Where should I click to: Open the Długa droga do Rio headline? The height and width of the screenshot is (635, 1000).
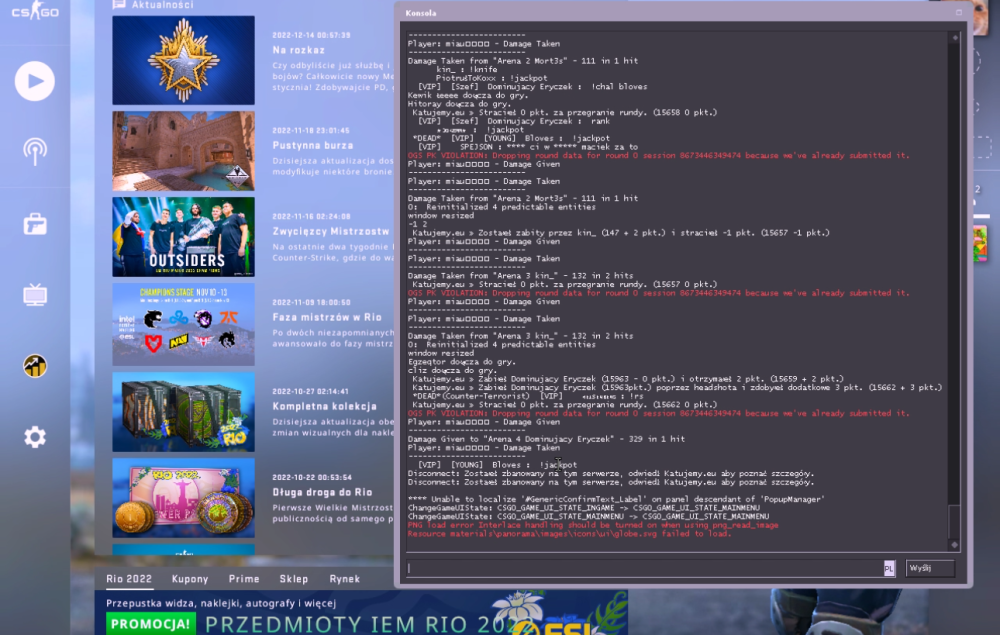(322, 492)
